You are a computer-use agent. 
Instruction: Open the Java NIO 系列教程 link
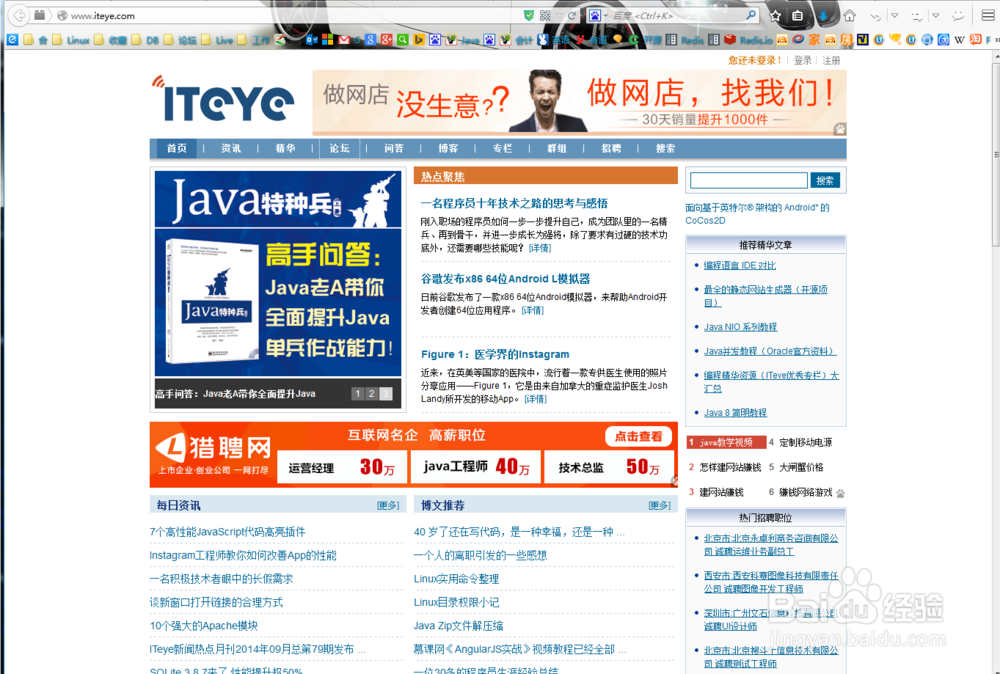(x=740, y=327)
